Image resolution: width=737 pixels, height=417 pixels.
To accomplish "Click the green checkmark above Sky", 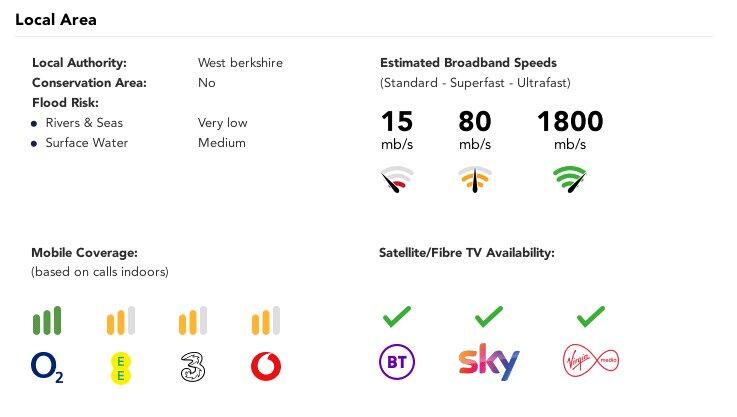I will click(488, 317).
